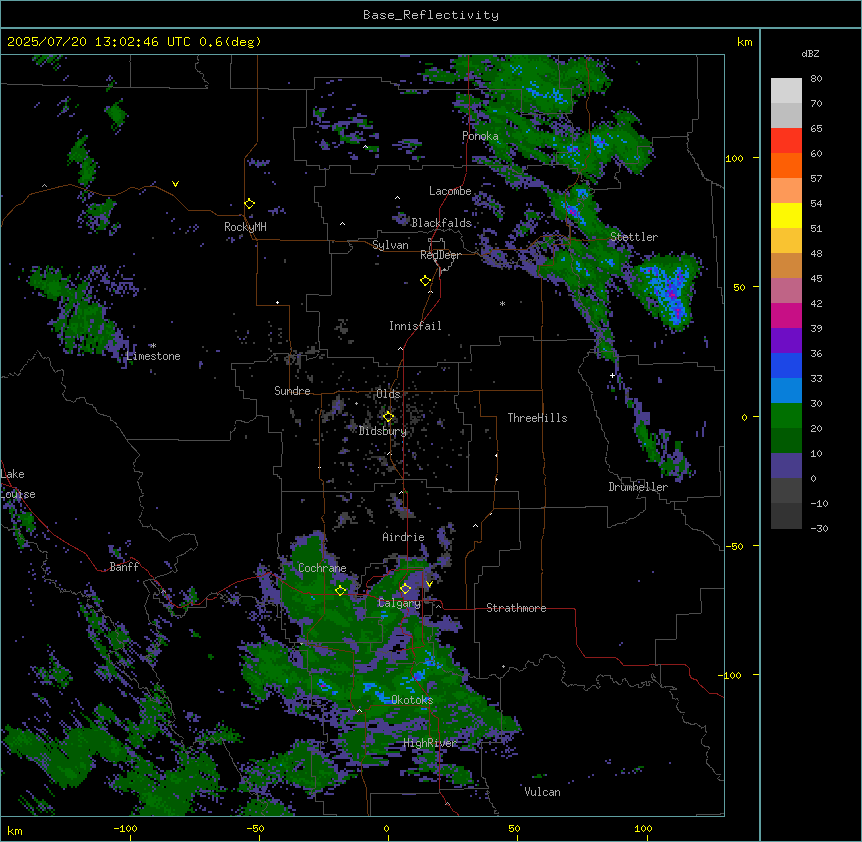Click the Okotoks town label
862x842 pixels.
412,700
